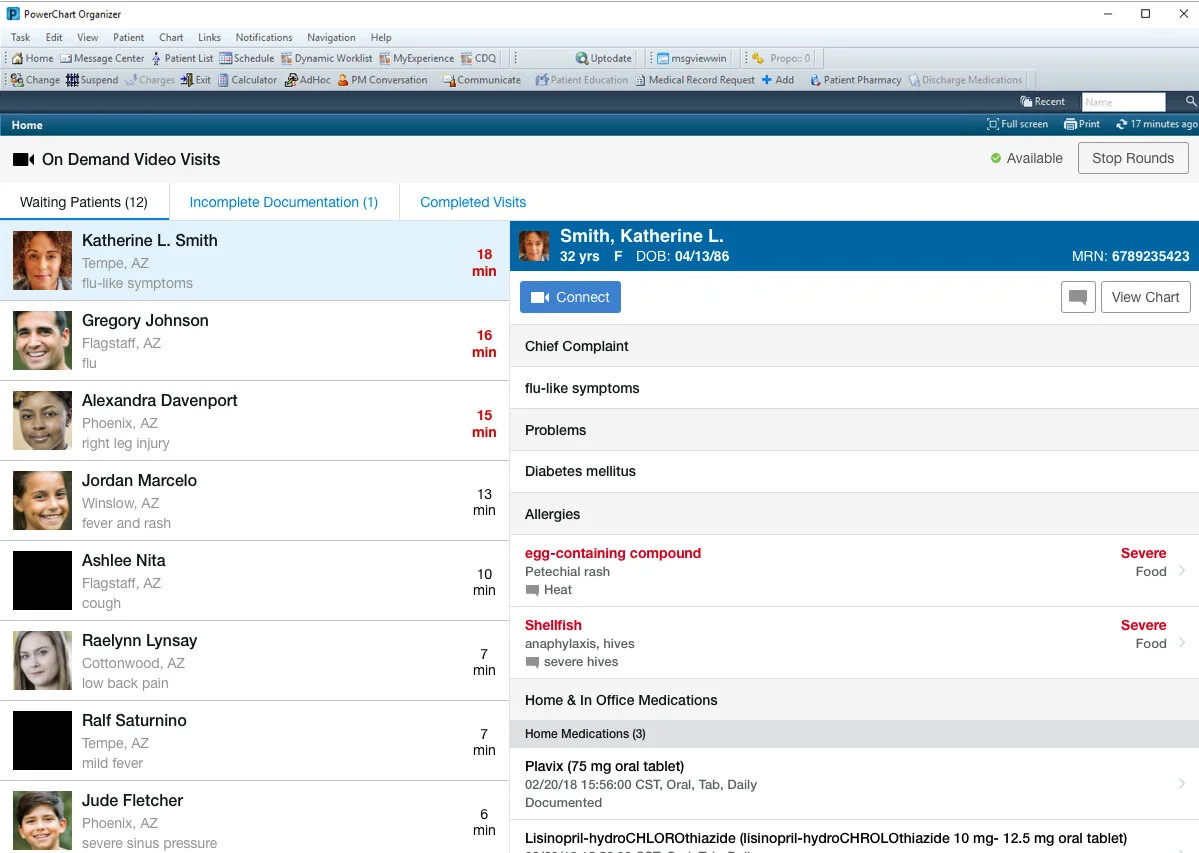1199x853 pixels.
Task: Click MRN 6789235423 in banner
Action: click(x=1130, y=257)
